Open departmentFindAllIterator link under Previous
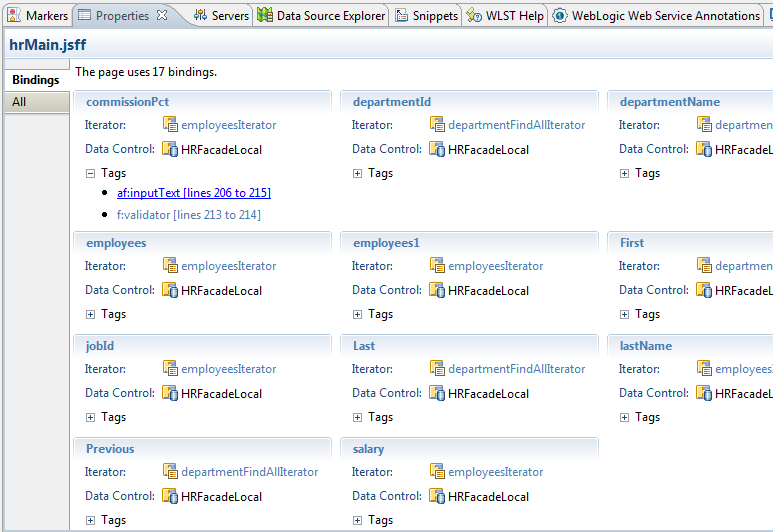Image resolution: width=773 pixels, height=532 pixels. 250,472
